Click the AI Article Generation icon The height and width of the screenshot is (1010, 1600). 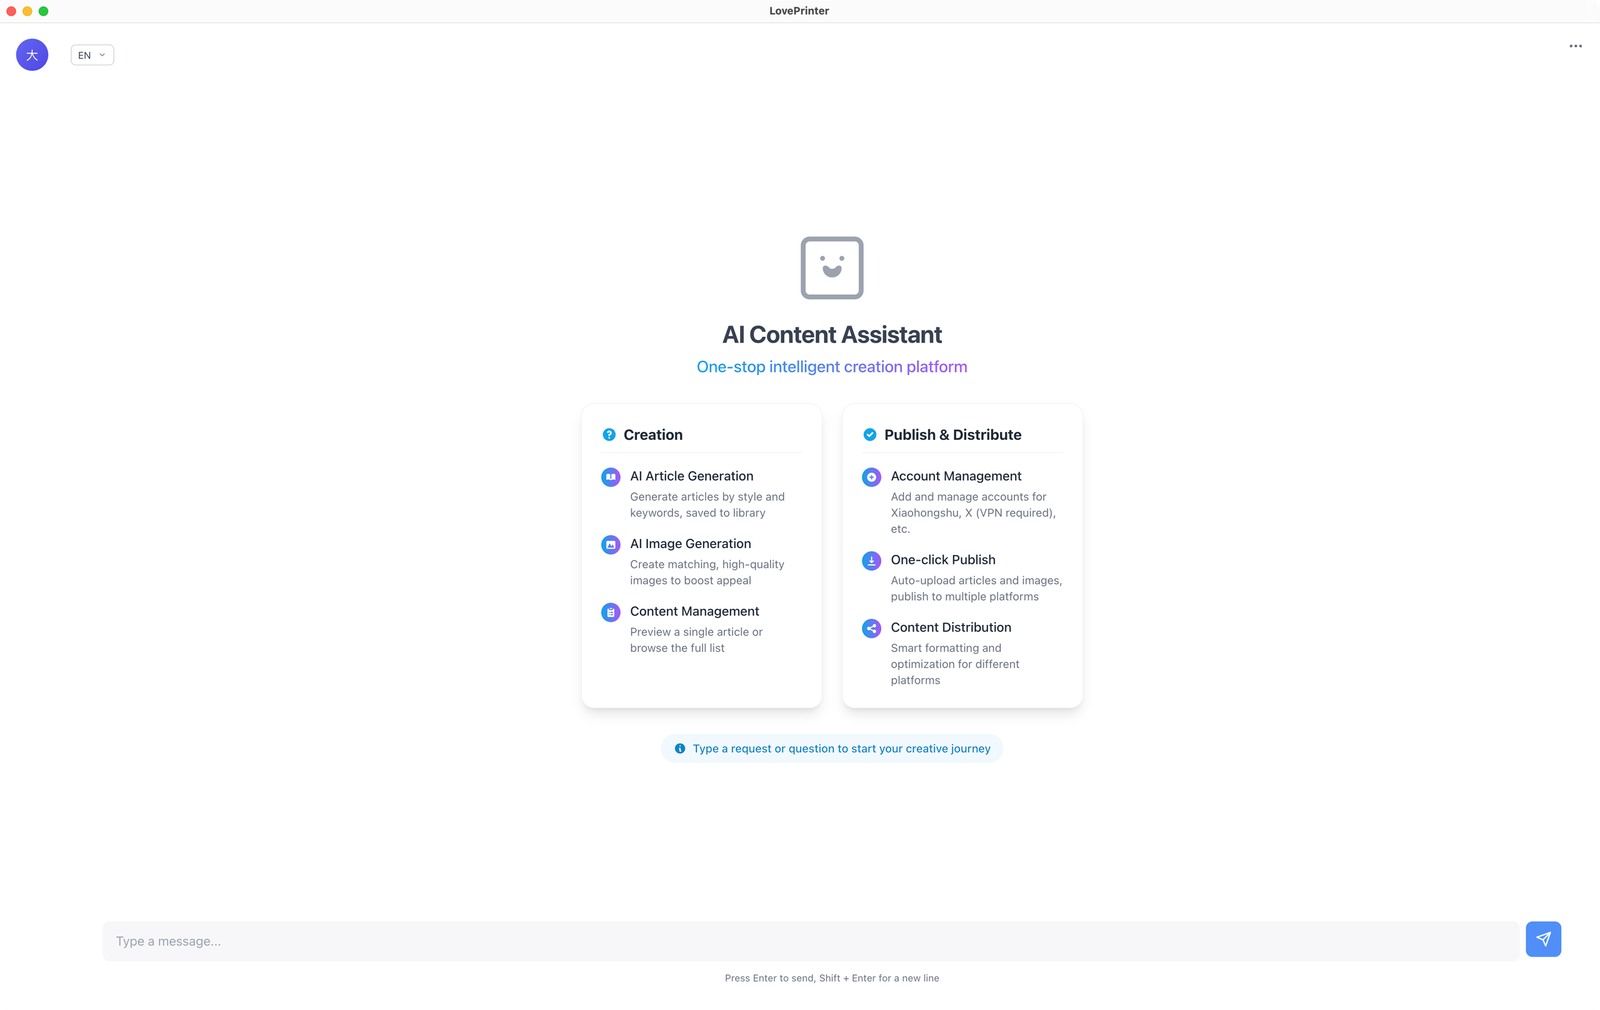610,477
